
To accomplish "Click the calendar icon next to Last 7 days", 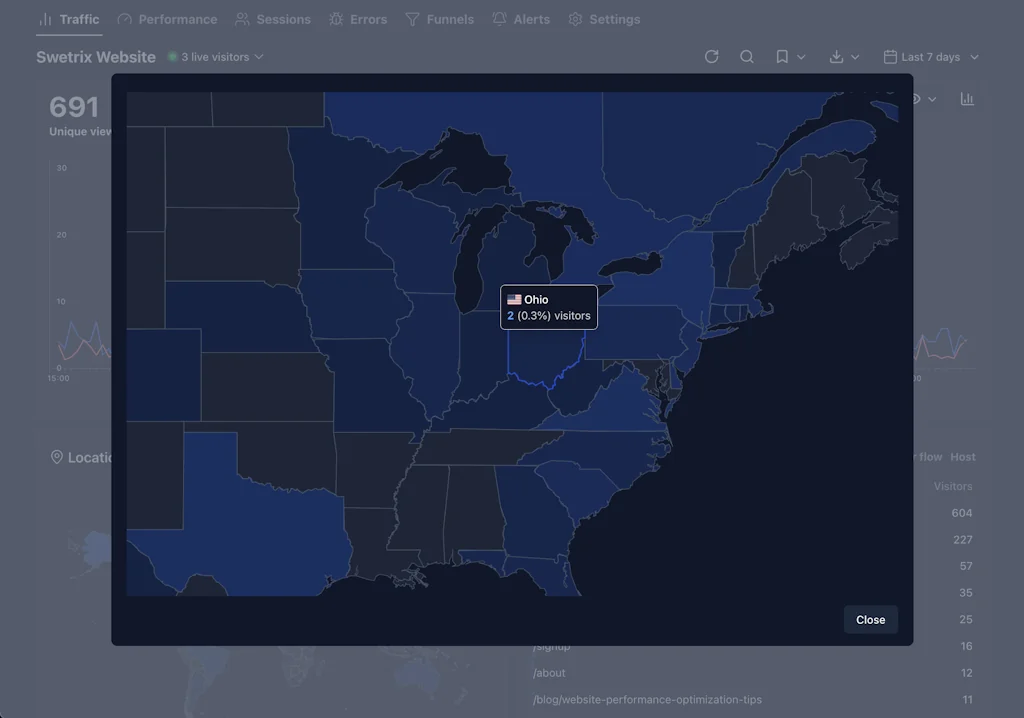I will pos(891,57).
